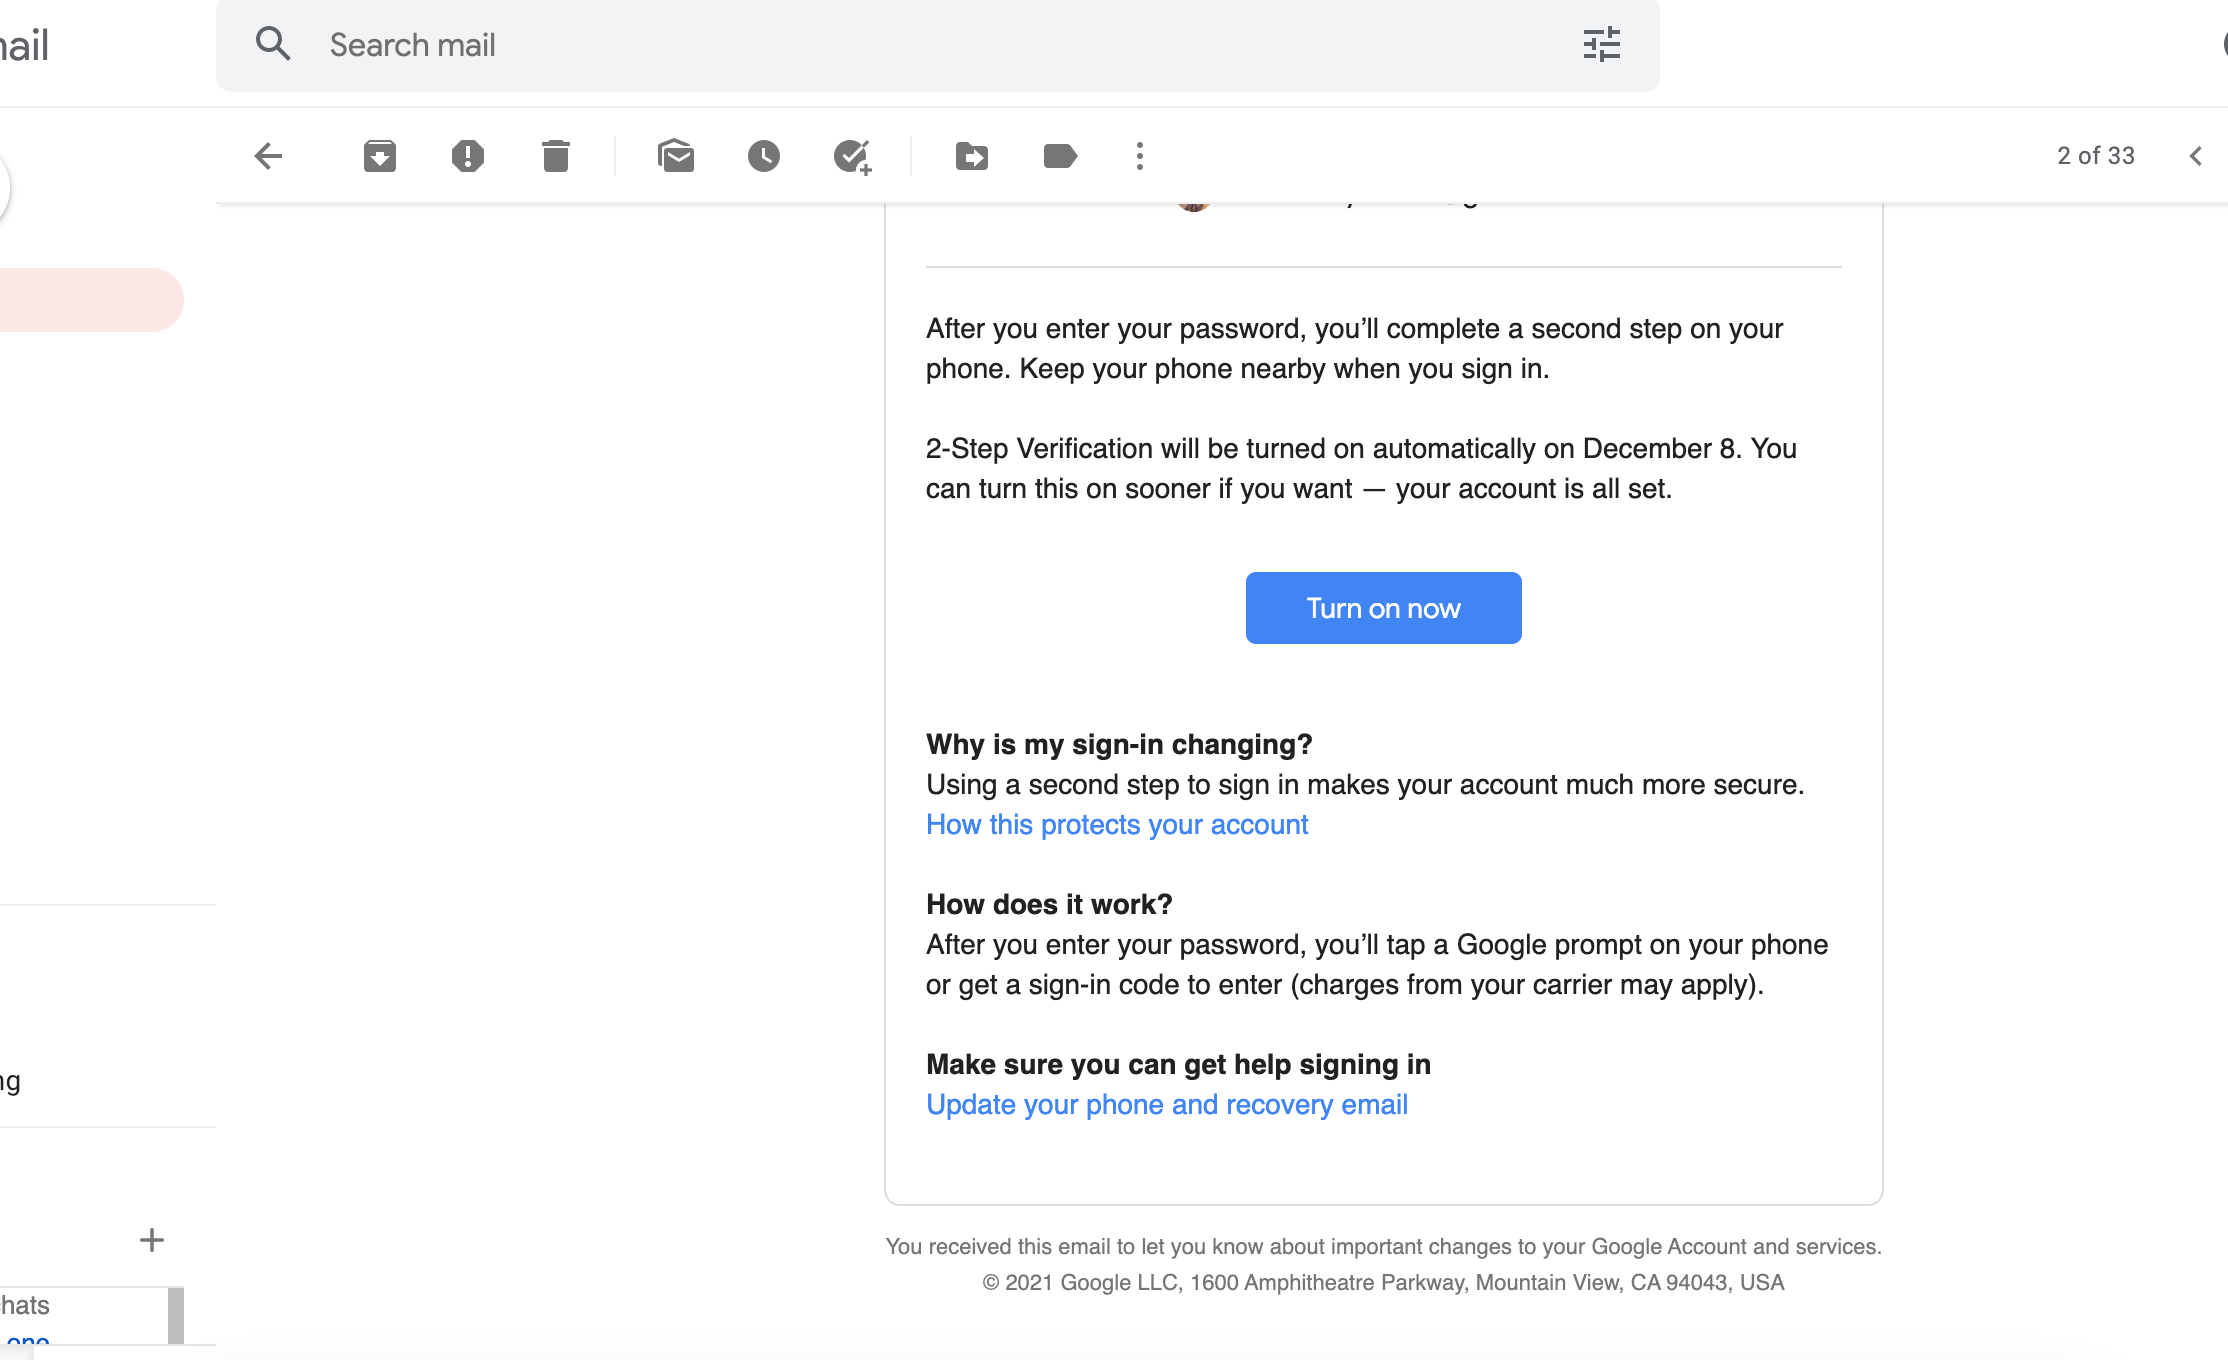Click the Search mail field
Image resolution: width=2228 pixels, height=1360 pixels.
pos(938,45)
